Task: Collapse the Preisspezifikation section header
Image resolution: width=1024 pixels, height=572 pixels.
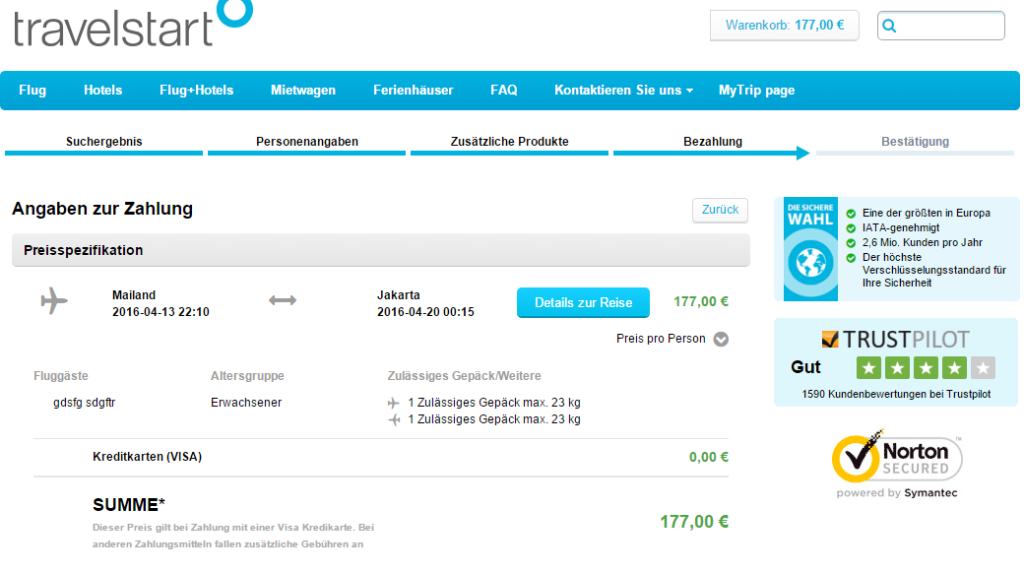Action: click(x=381, y=250)
